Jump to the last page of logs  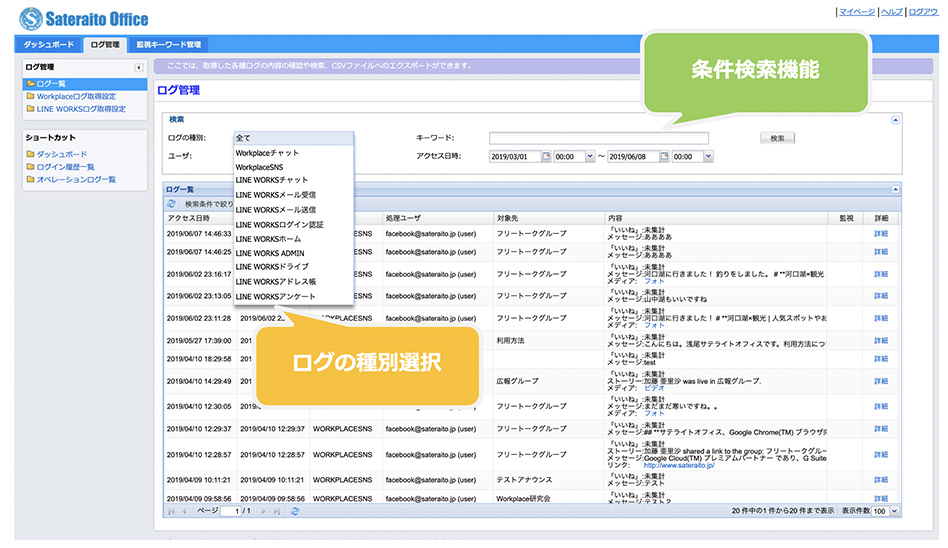[276, 511]
